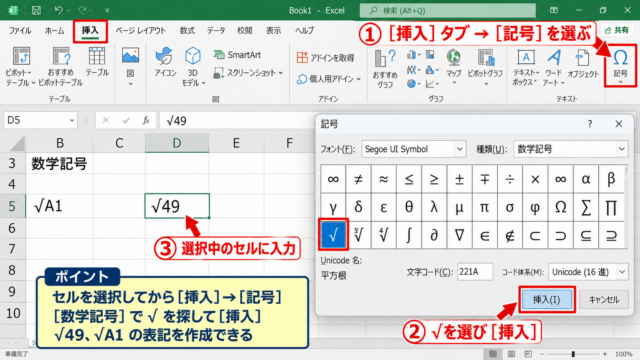Click Get Add-ins (アドインを取得)
The height and width of the screenshot is (360, 640).
pyautogui.click(x=325, y=58)
